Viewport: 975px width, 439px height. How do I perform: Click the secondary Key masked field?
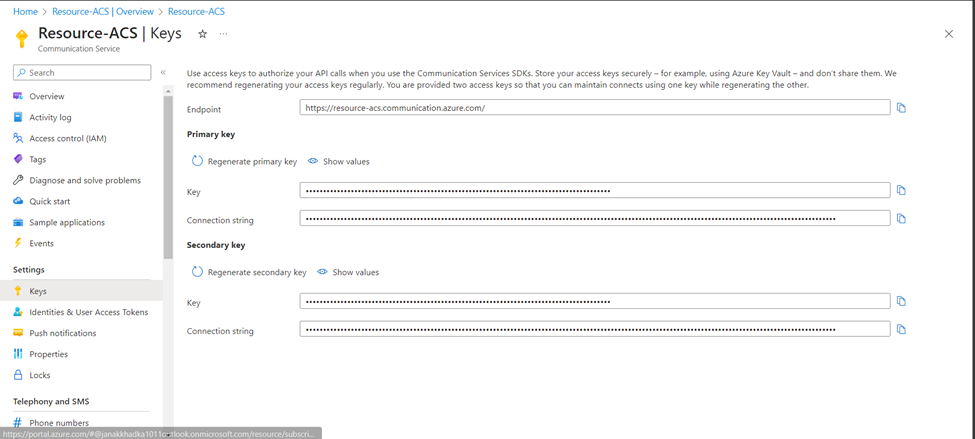pyautogui.click(x=595, y=302)
